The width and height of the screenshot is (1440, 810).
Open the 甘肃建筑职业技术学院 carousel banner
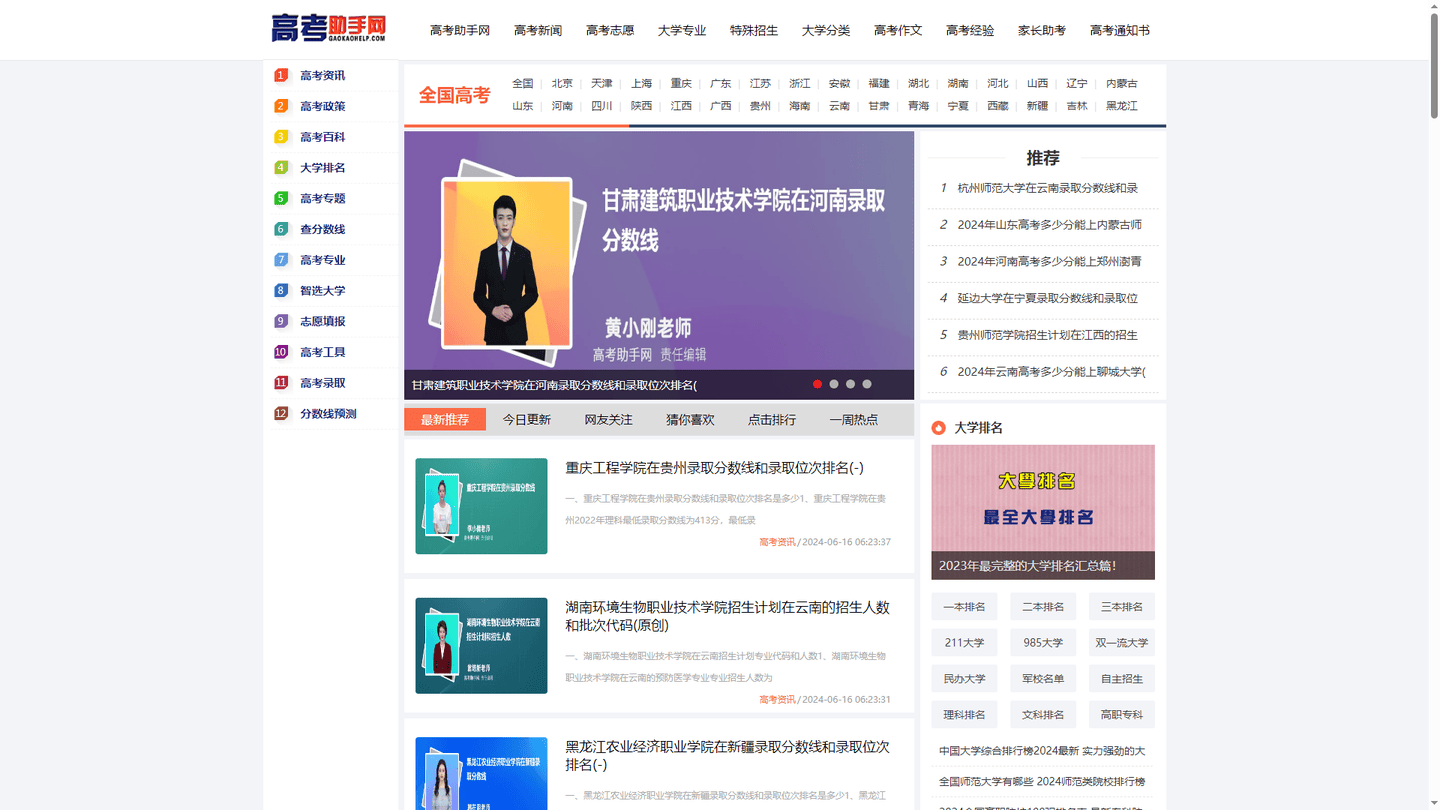click(x=659, y=265)
